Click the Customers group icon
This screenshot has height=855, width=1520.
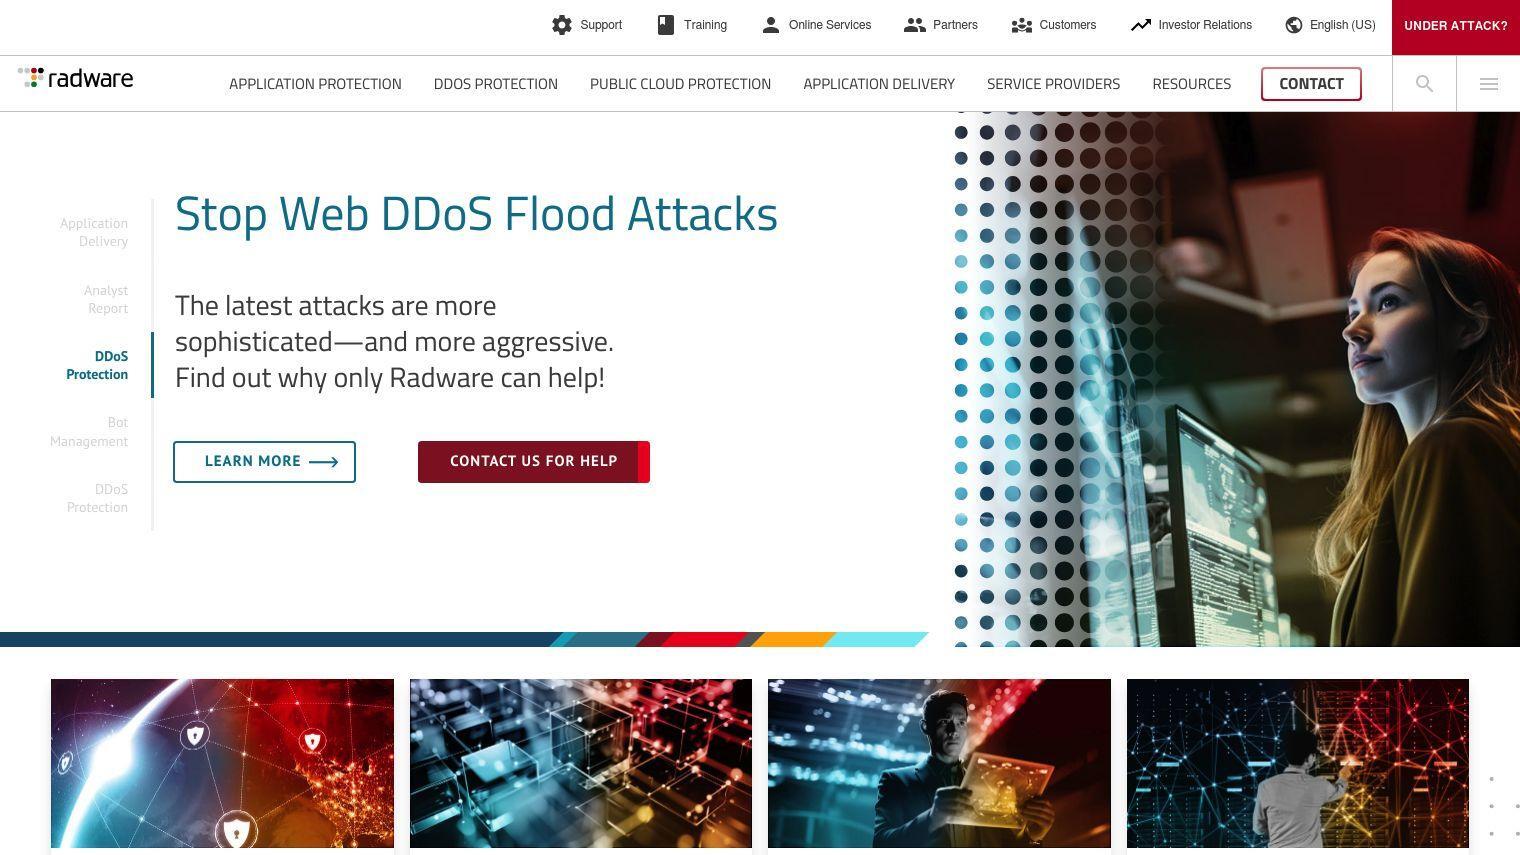click(1021, 25)
